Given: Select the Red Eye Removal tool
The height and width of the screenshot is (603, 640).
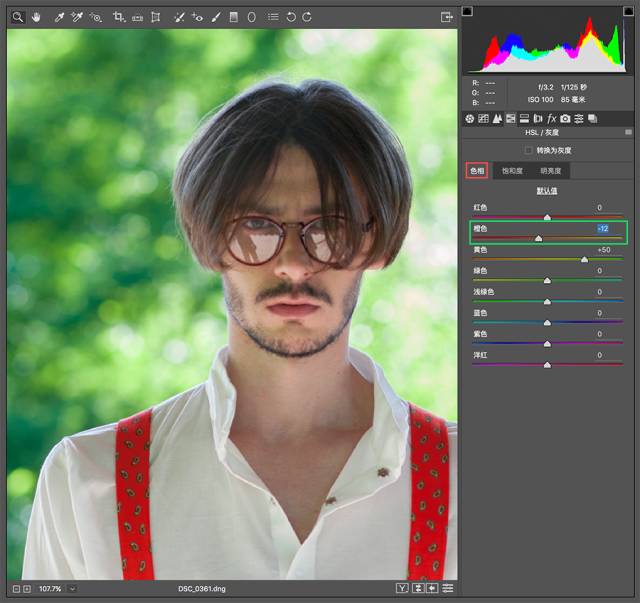Looking at the screenshot, I should click(198, 17).
